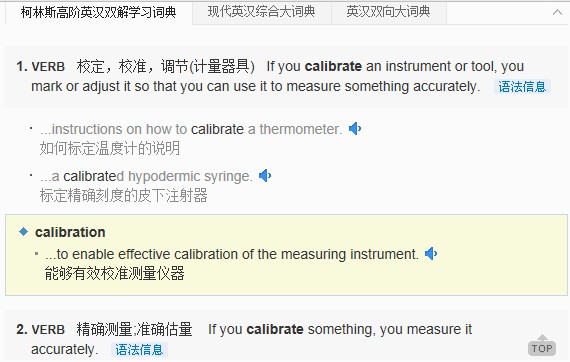The image size is (570, 362).
Task: Click the calibrated hypodermic syringe example text
Action: pos(146,176)
